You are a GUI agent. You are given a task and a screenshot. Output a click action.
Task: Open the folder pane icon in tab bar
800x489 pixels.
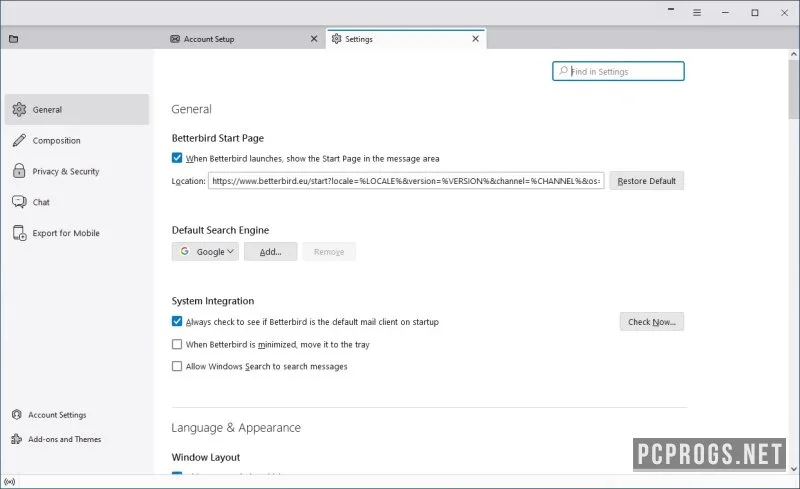[x=14, y=39]
